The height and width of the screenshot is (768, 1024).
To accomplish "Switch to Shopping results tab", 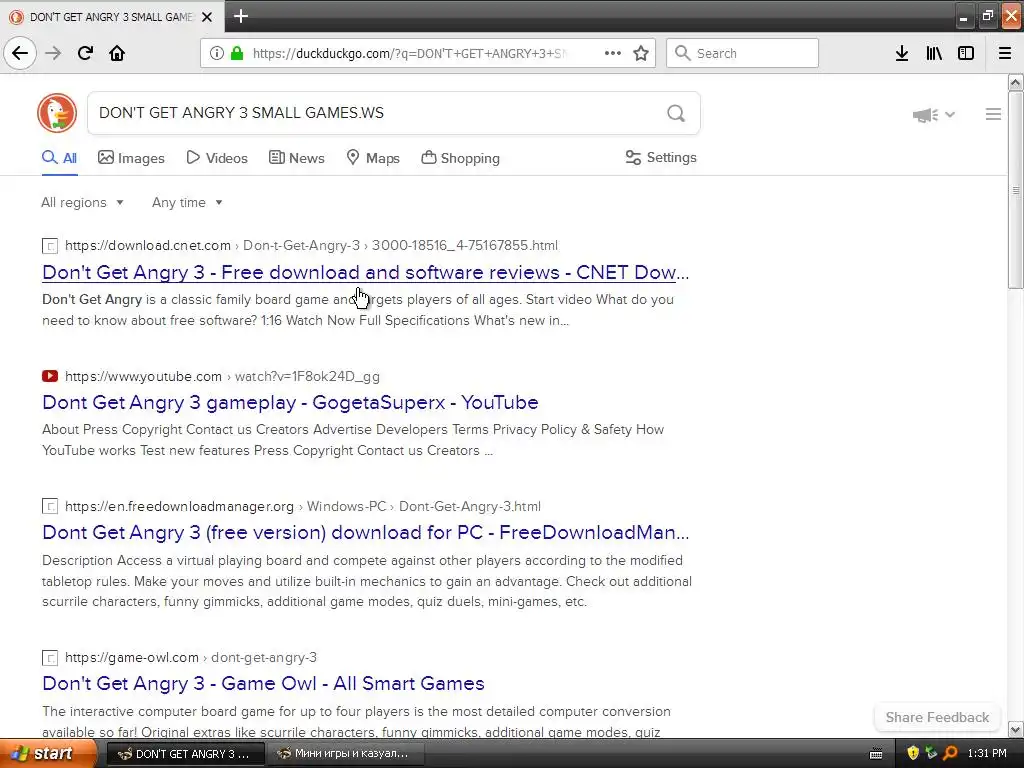I will (460, 158).
